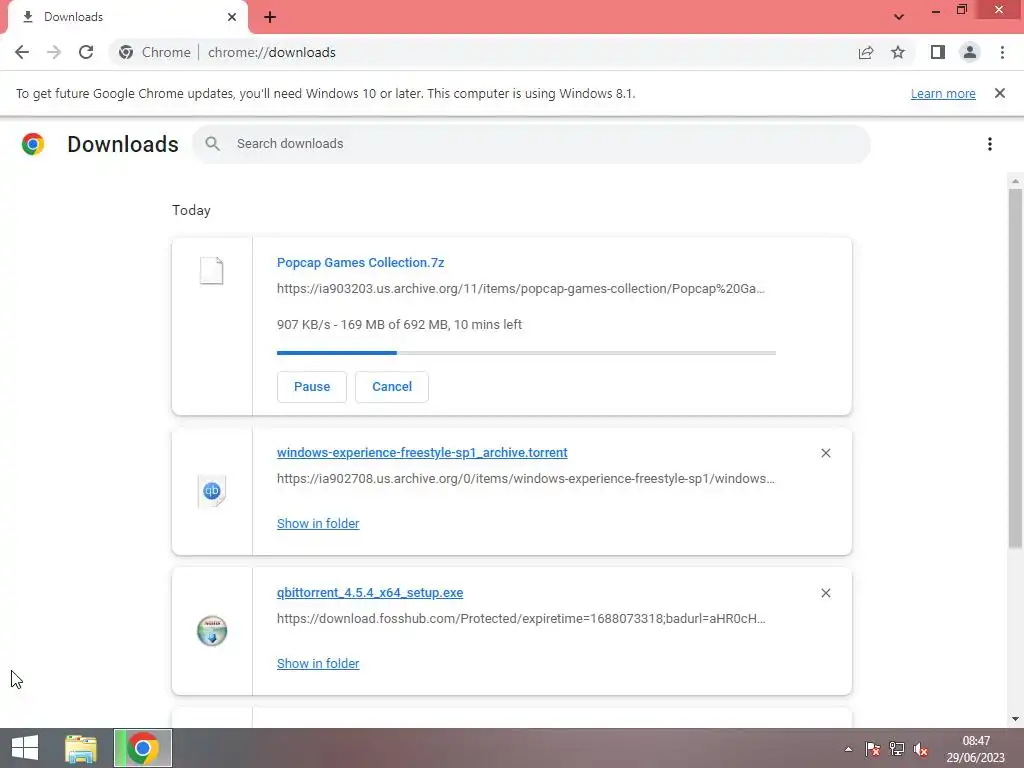Screen dimensions: 1024x768
Task: Remove qbittorrent setup from list
Action: point(825,593)
